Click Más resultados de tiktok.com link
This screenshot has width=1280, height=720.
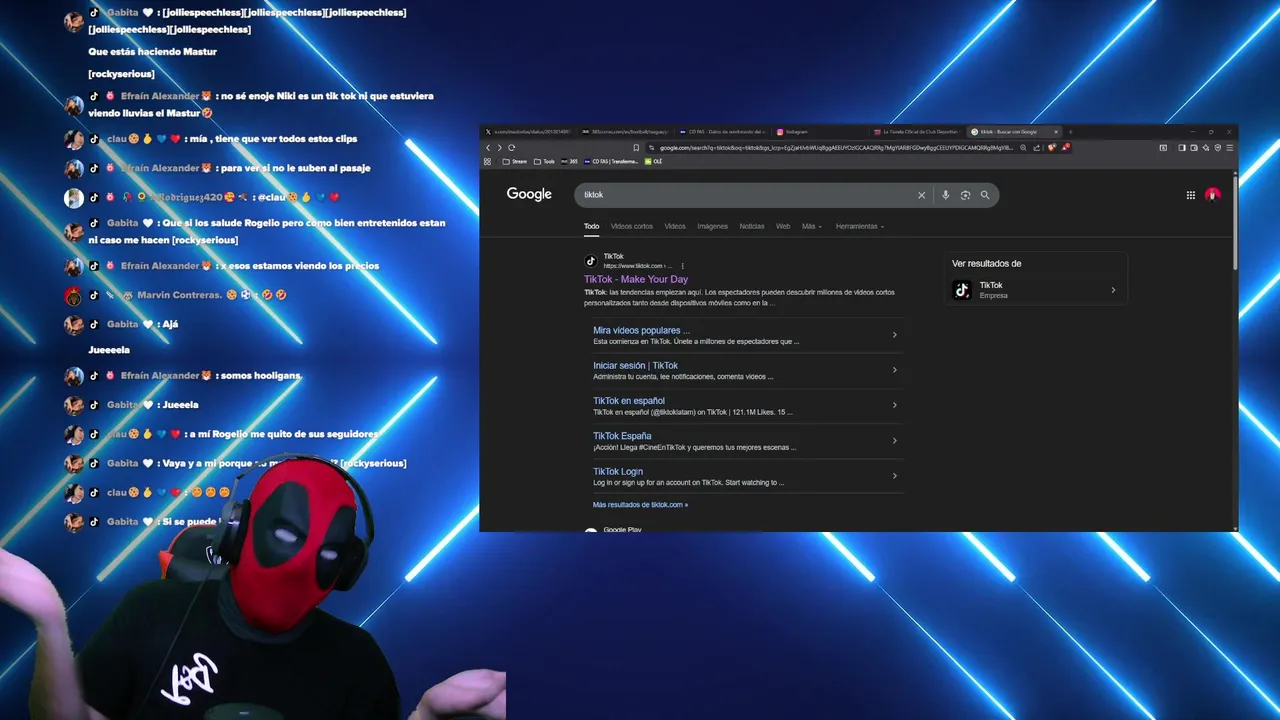[x=640, y=505]
